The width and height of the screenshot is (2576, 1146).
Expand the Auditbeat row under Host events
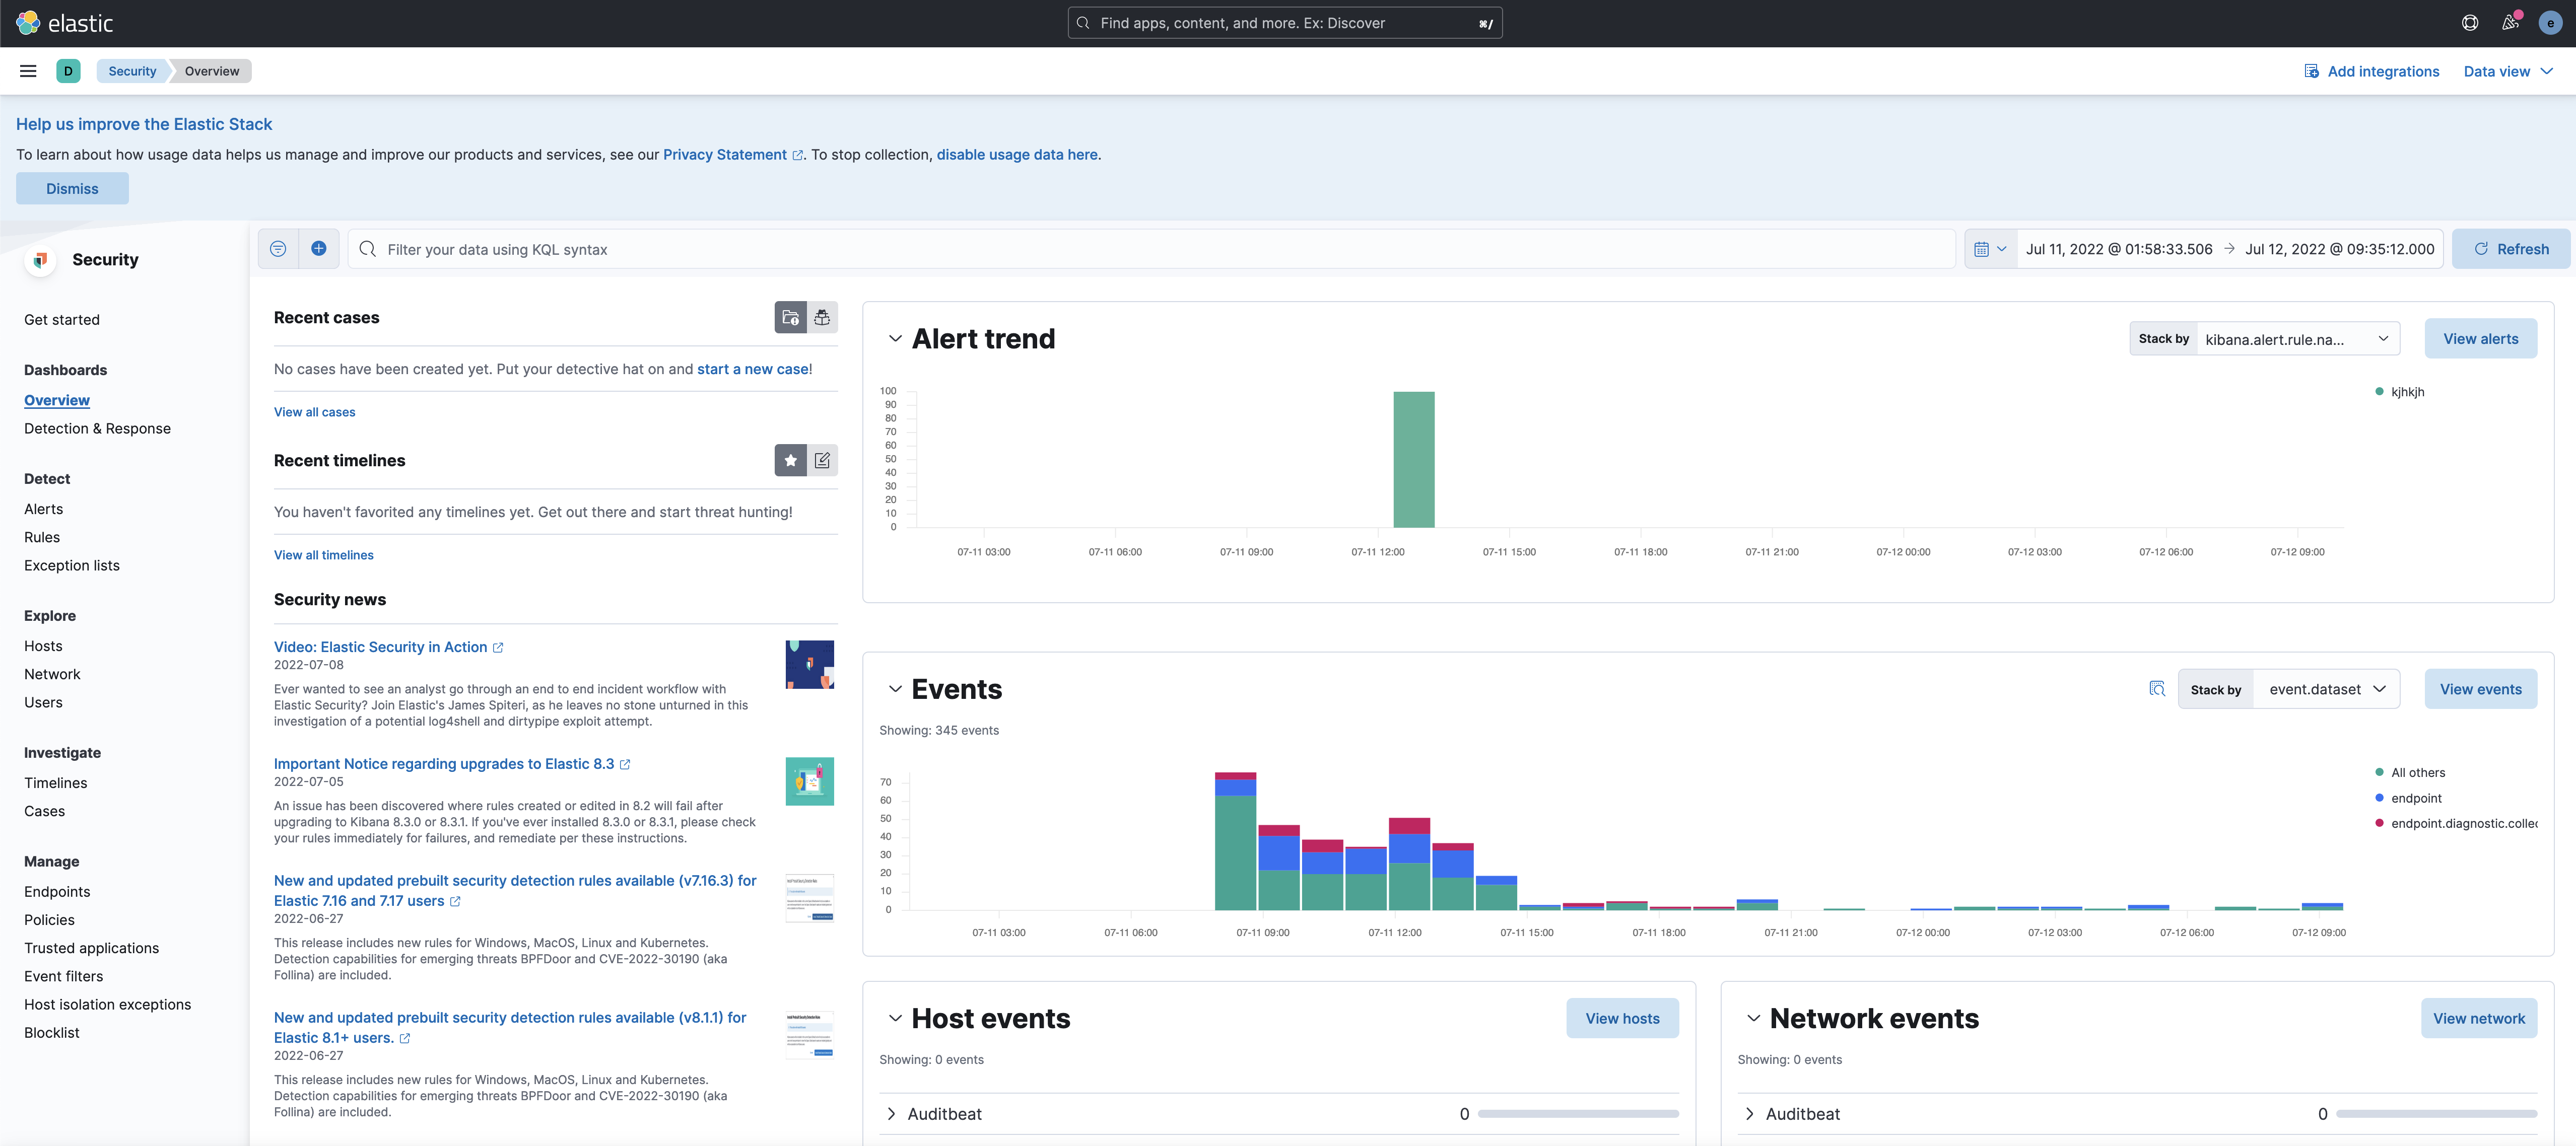pos(891,1113)
